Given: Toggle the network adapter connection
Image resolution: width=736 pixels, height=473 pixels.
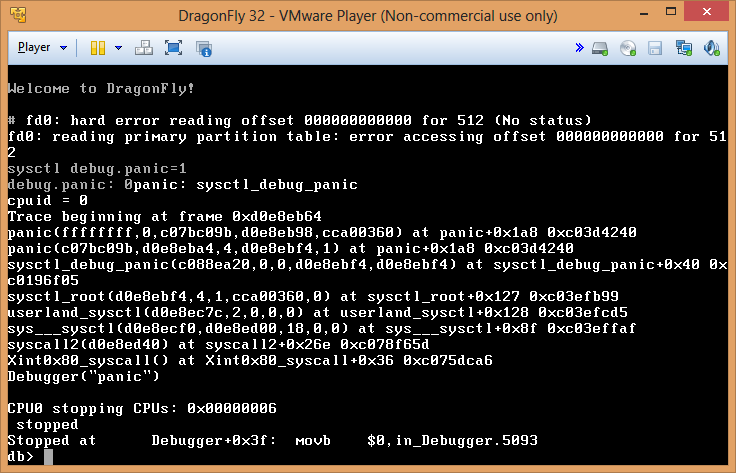Looking at the screenshot, I should [x=684, y=48].
